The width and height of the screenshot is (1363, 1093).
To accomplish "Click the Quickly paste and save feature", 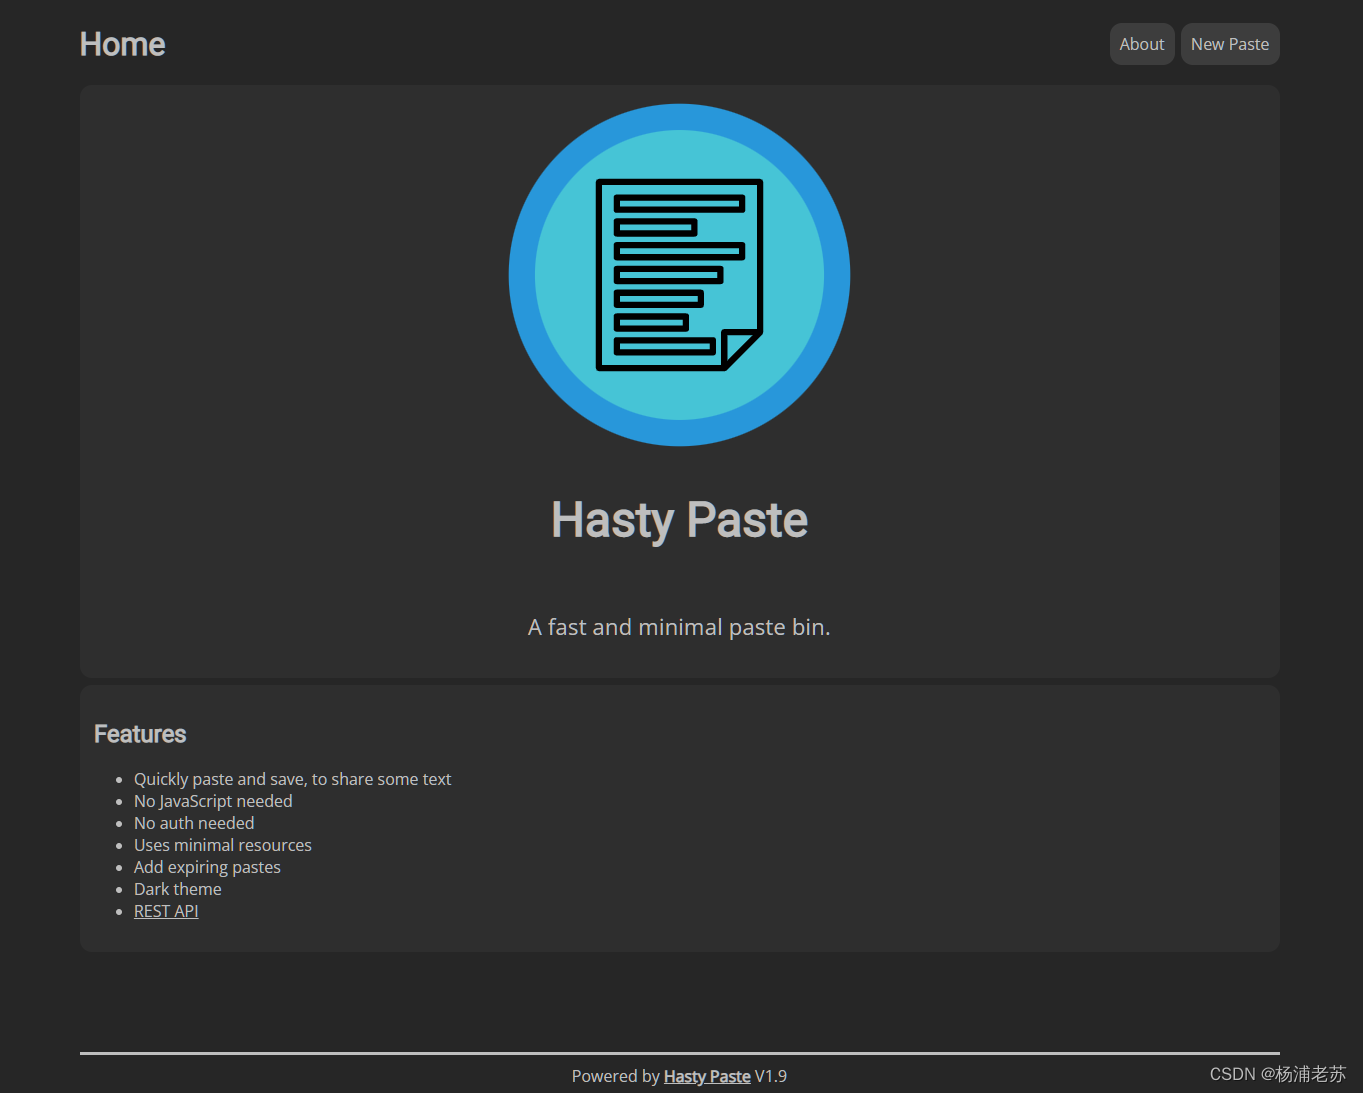I will 292,778.
